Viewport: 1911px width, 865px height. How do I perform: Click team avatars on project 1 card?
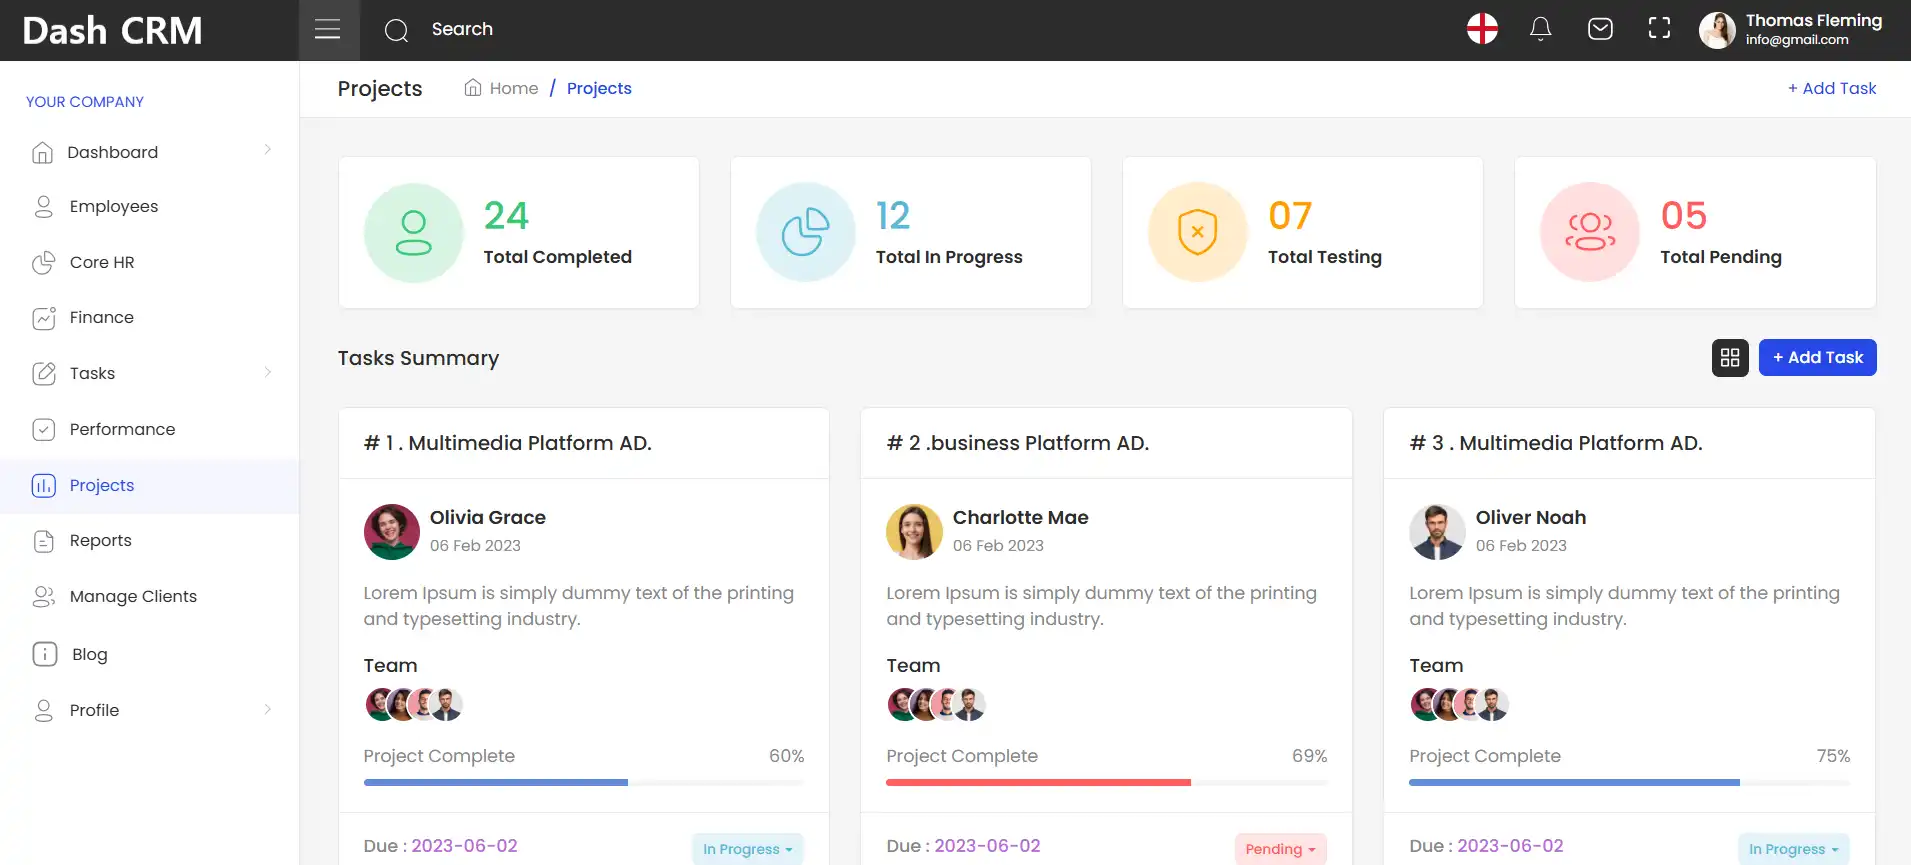coord(414,705)
